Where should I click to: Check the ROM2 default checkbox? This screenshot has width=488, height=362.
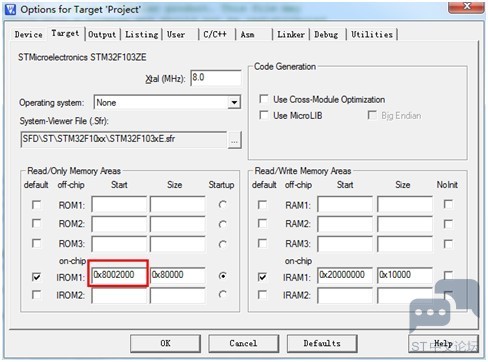click(36, 223)
